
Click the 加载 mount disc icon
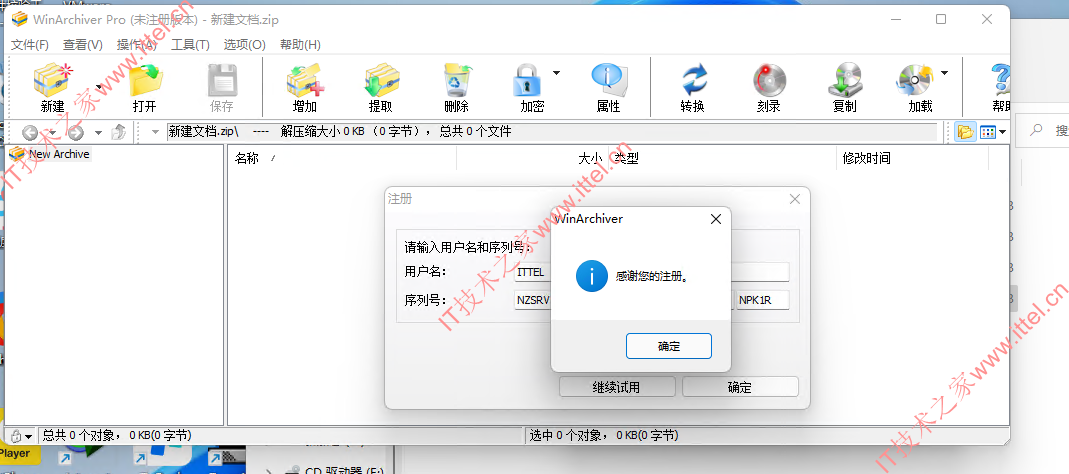[914, 80]
